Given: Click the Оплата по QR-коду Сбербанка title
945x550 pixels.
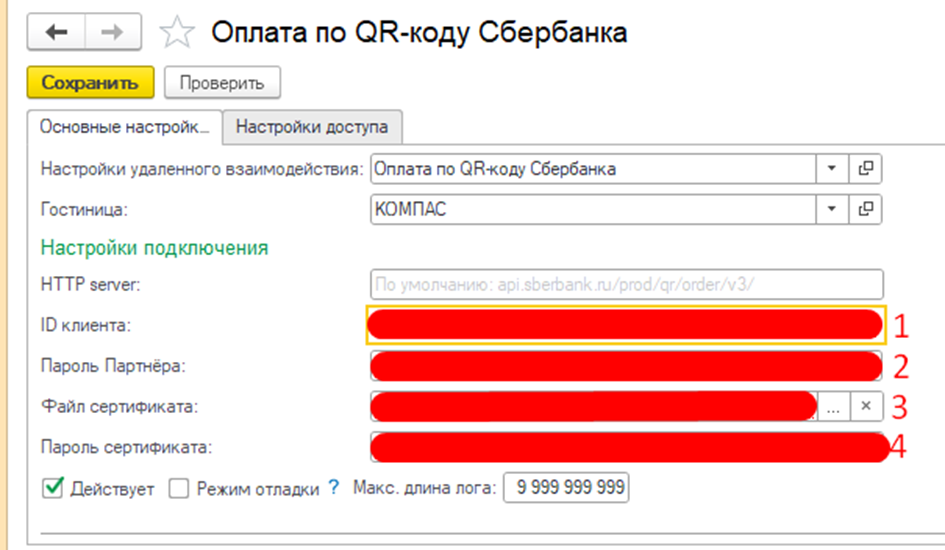Looking at the screenshot, I should [419, 33].
